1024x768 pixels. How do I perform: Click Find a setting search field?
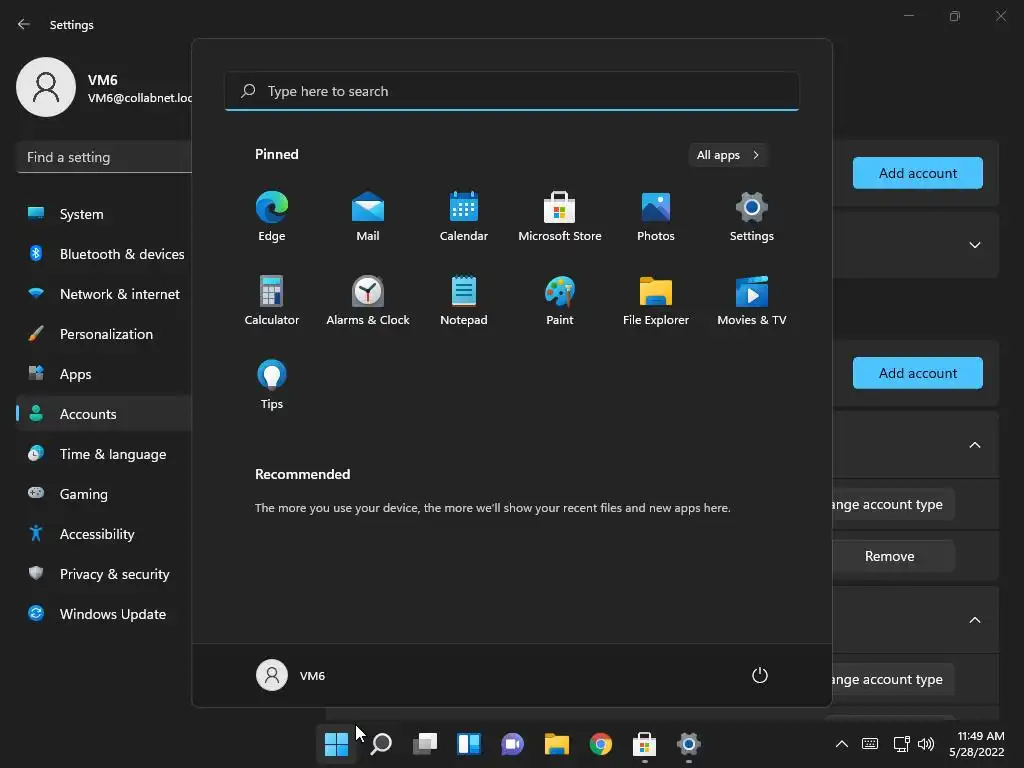[x=104, y=157]
